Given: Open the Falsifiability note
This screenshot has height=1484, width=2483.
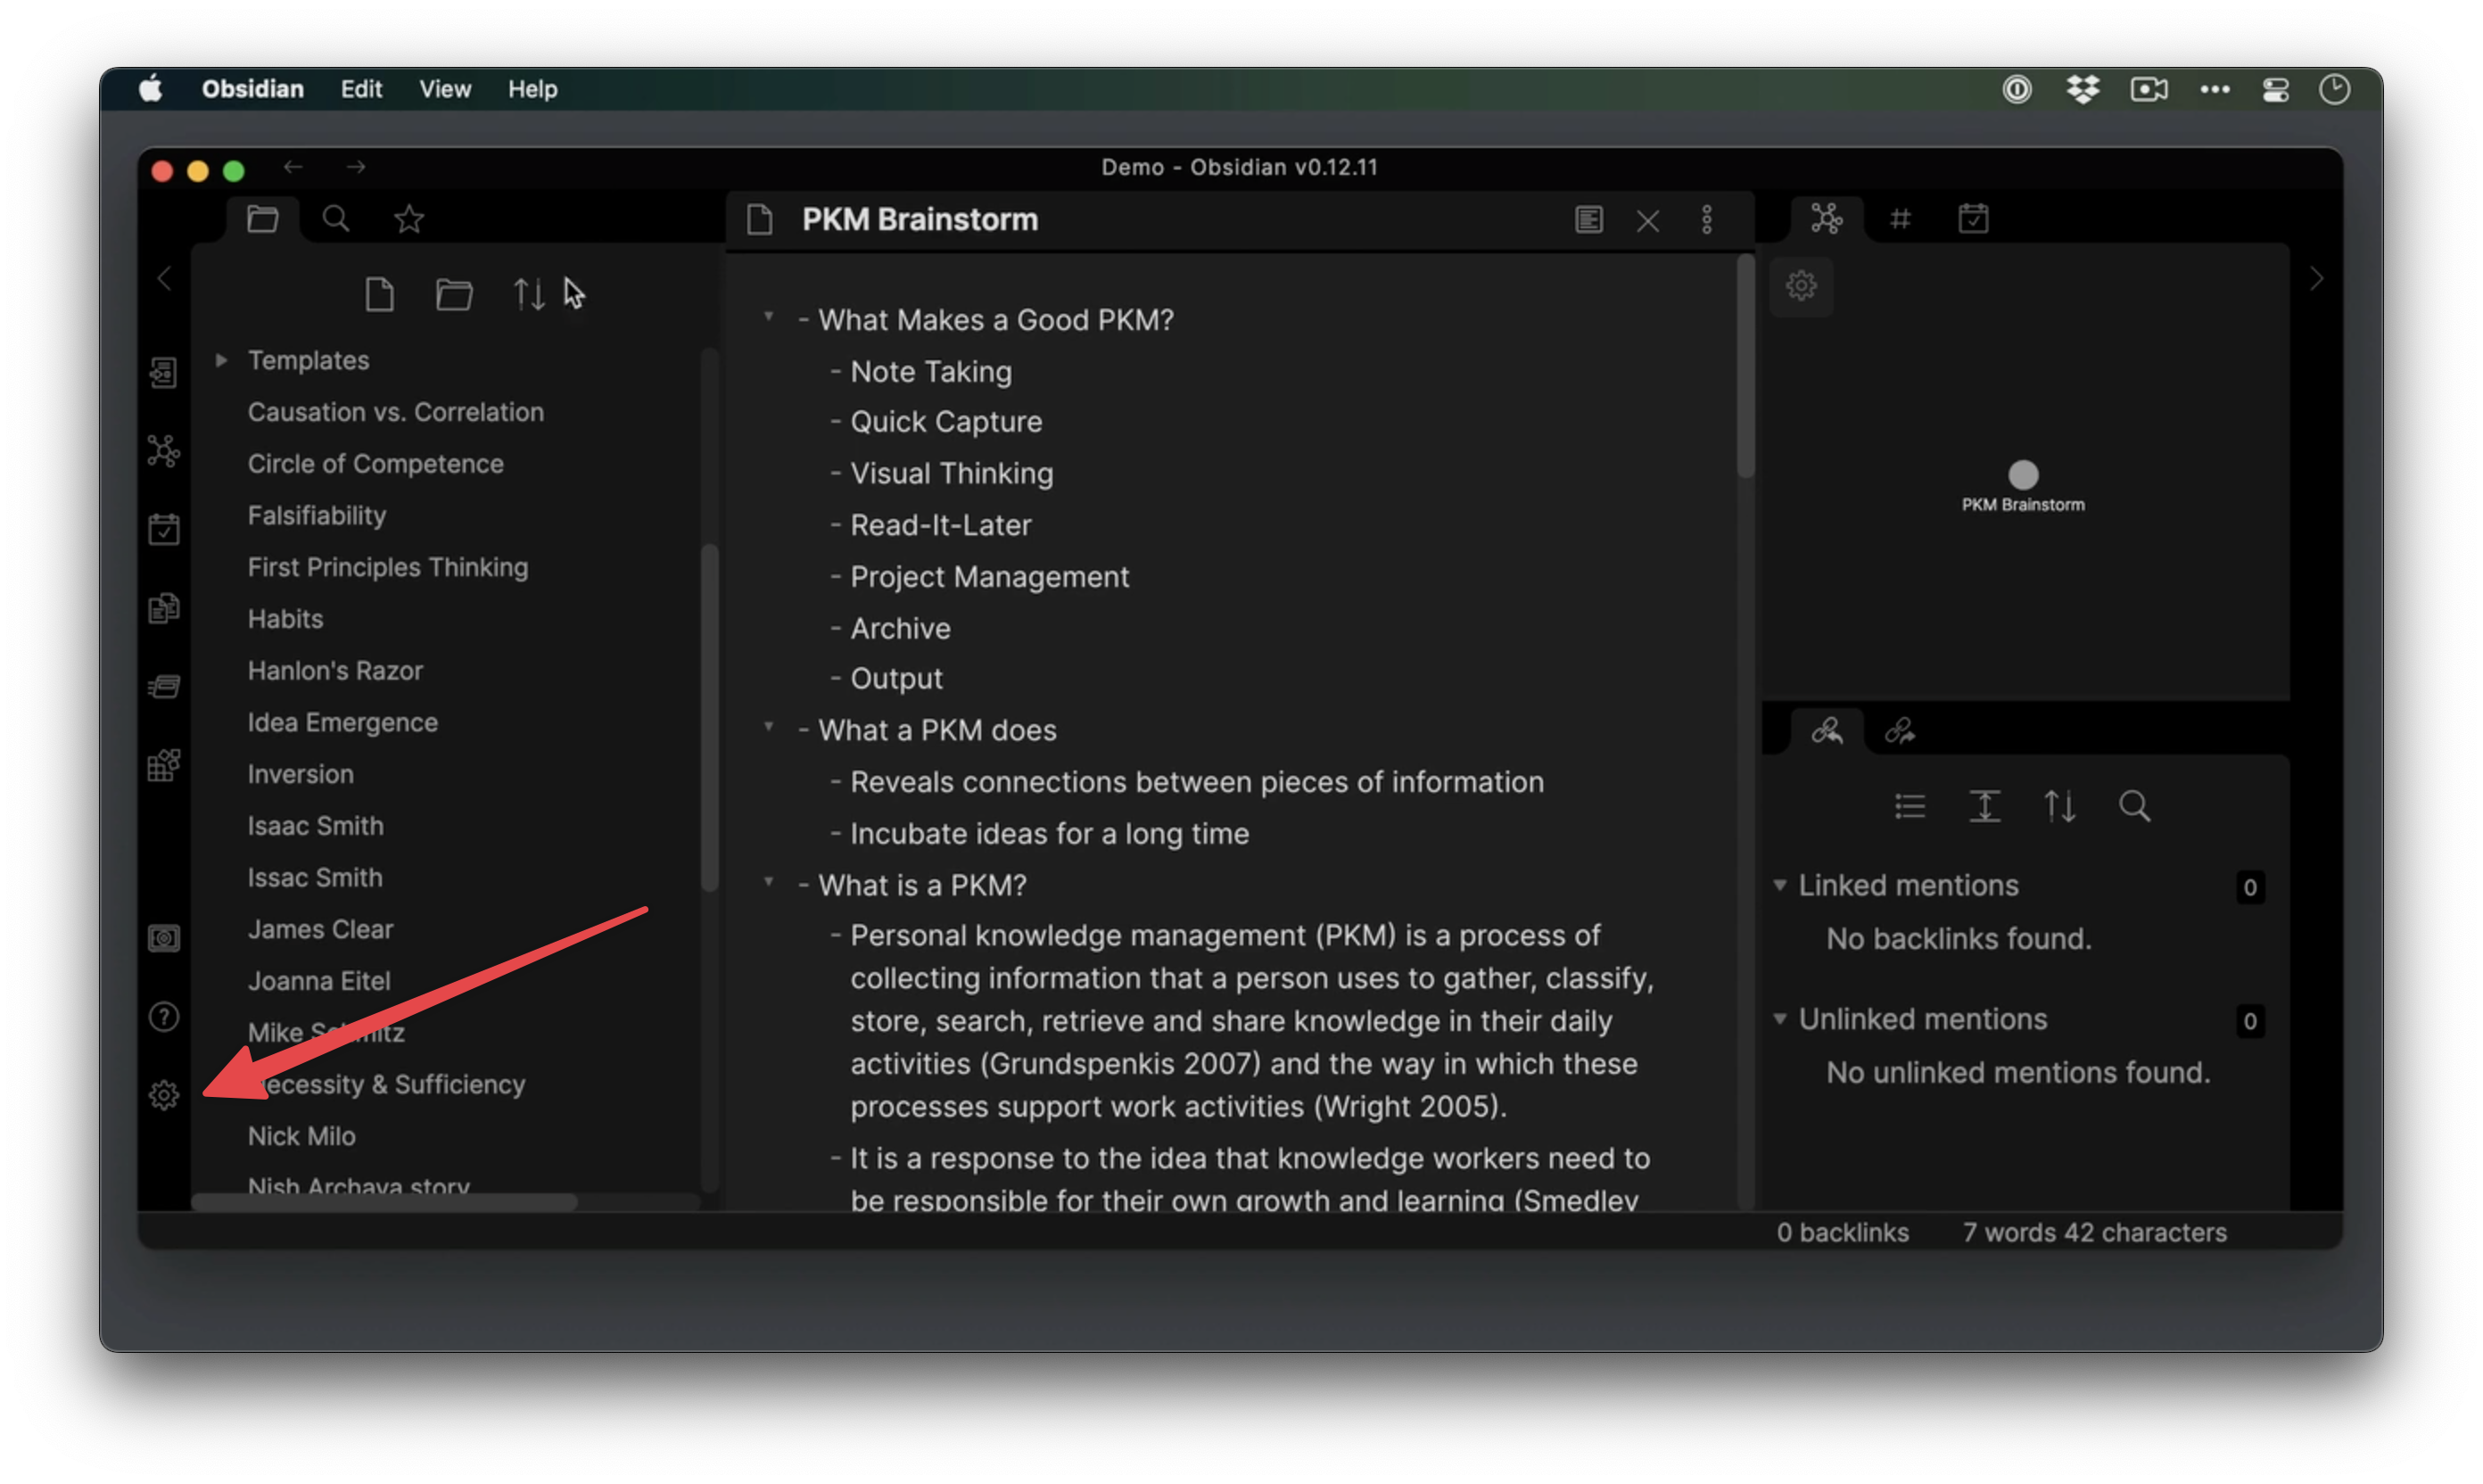Looking at the screenshot, I should point(316,516).
